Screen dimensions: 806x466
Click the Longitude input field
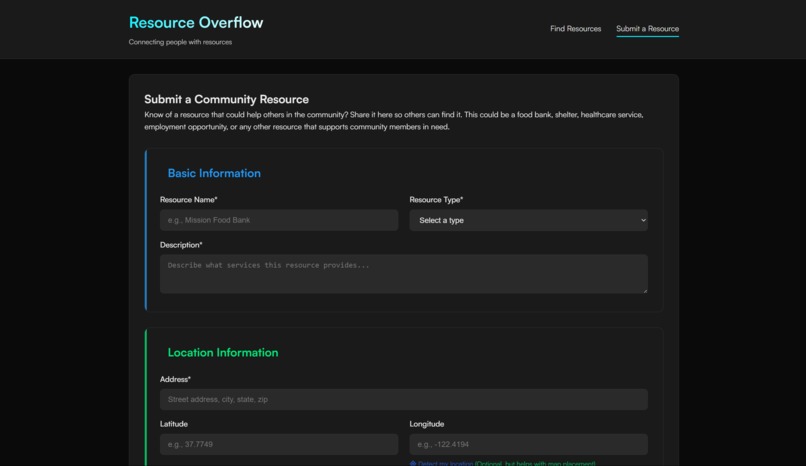(528, 444)
